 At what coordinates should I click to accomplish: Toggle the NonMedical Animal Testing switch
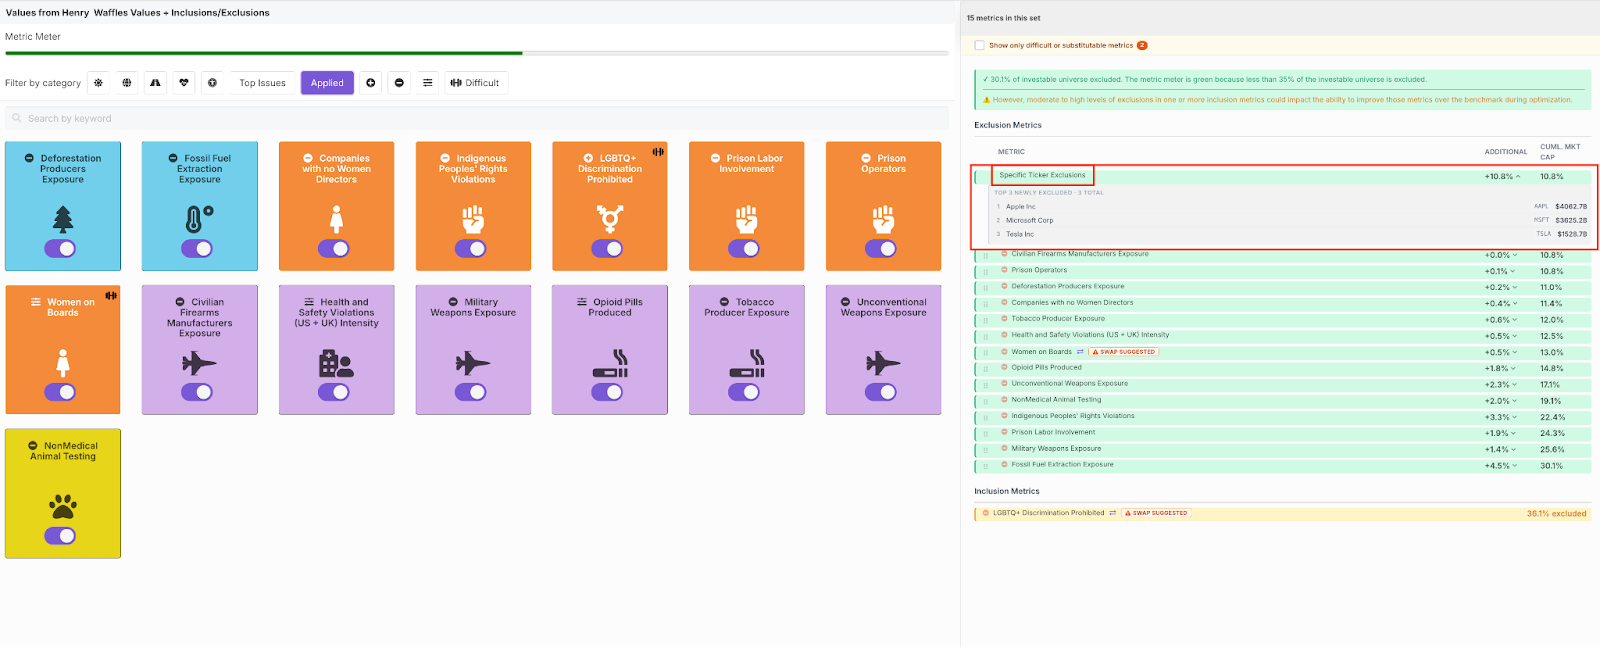point(60,536)
